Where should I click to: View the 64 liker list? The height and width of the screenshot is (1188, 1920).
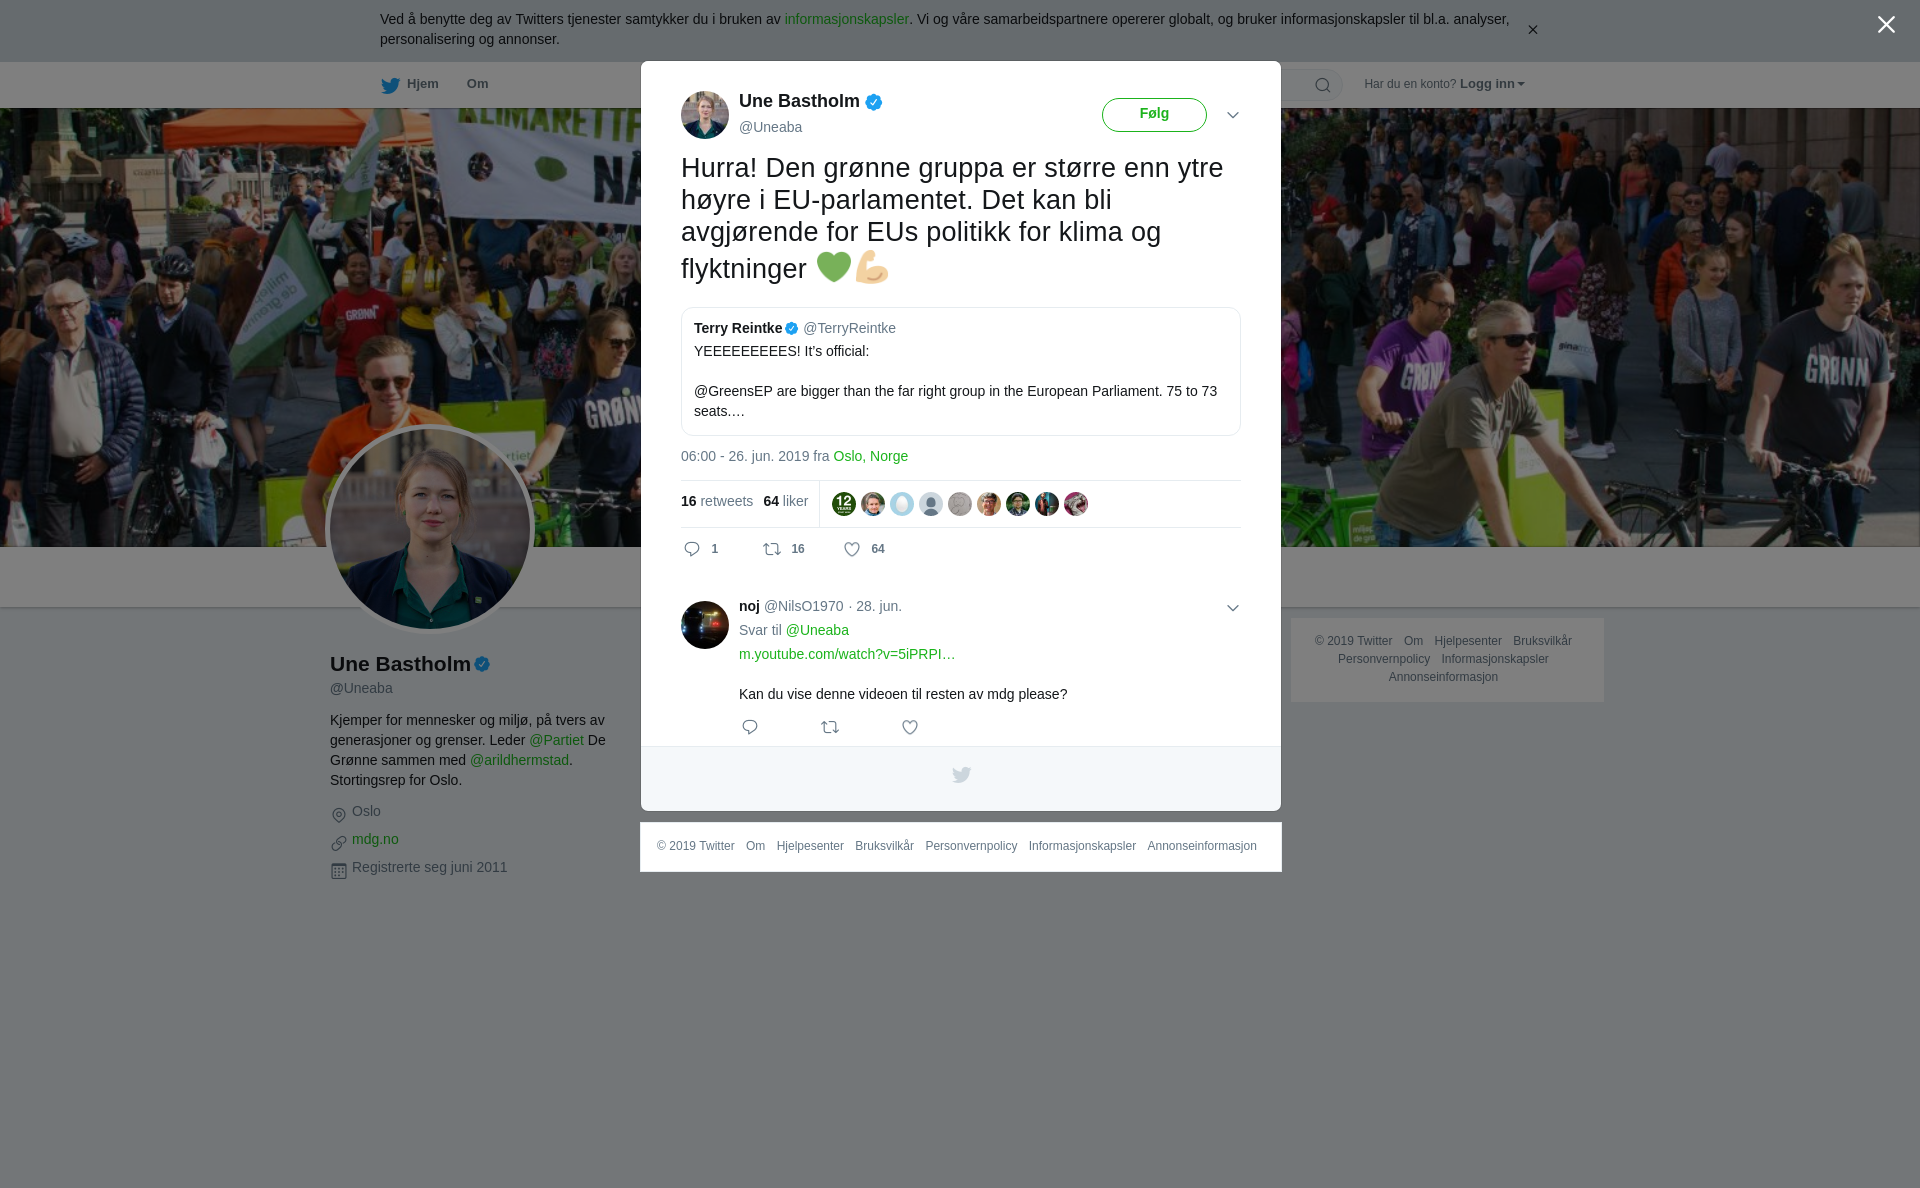click(x=785, y=501)
